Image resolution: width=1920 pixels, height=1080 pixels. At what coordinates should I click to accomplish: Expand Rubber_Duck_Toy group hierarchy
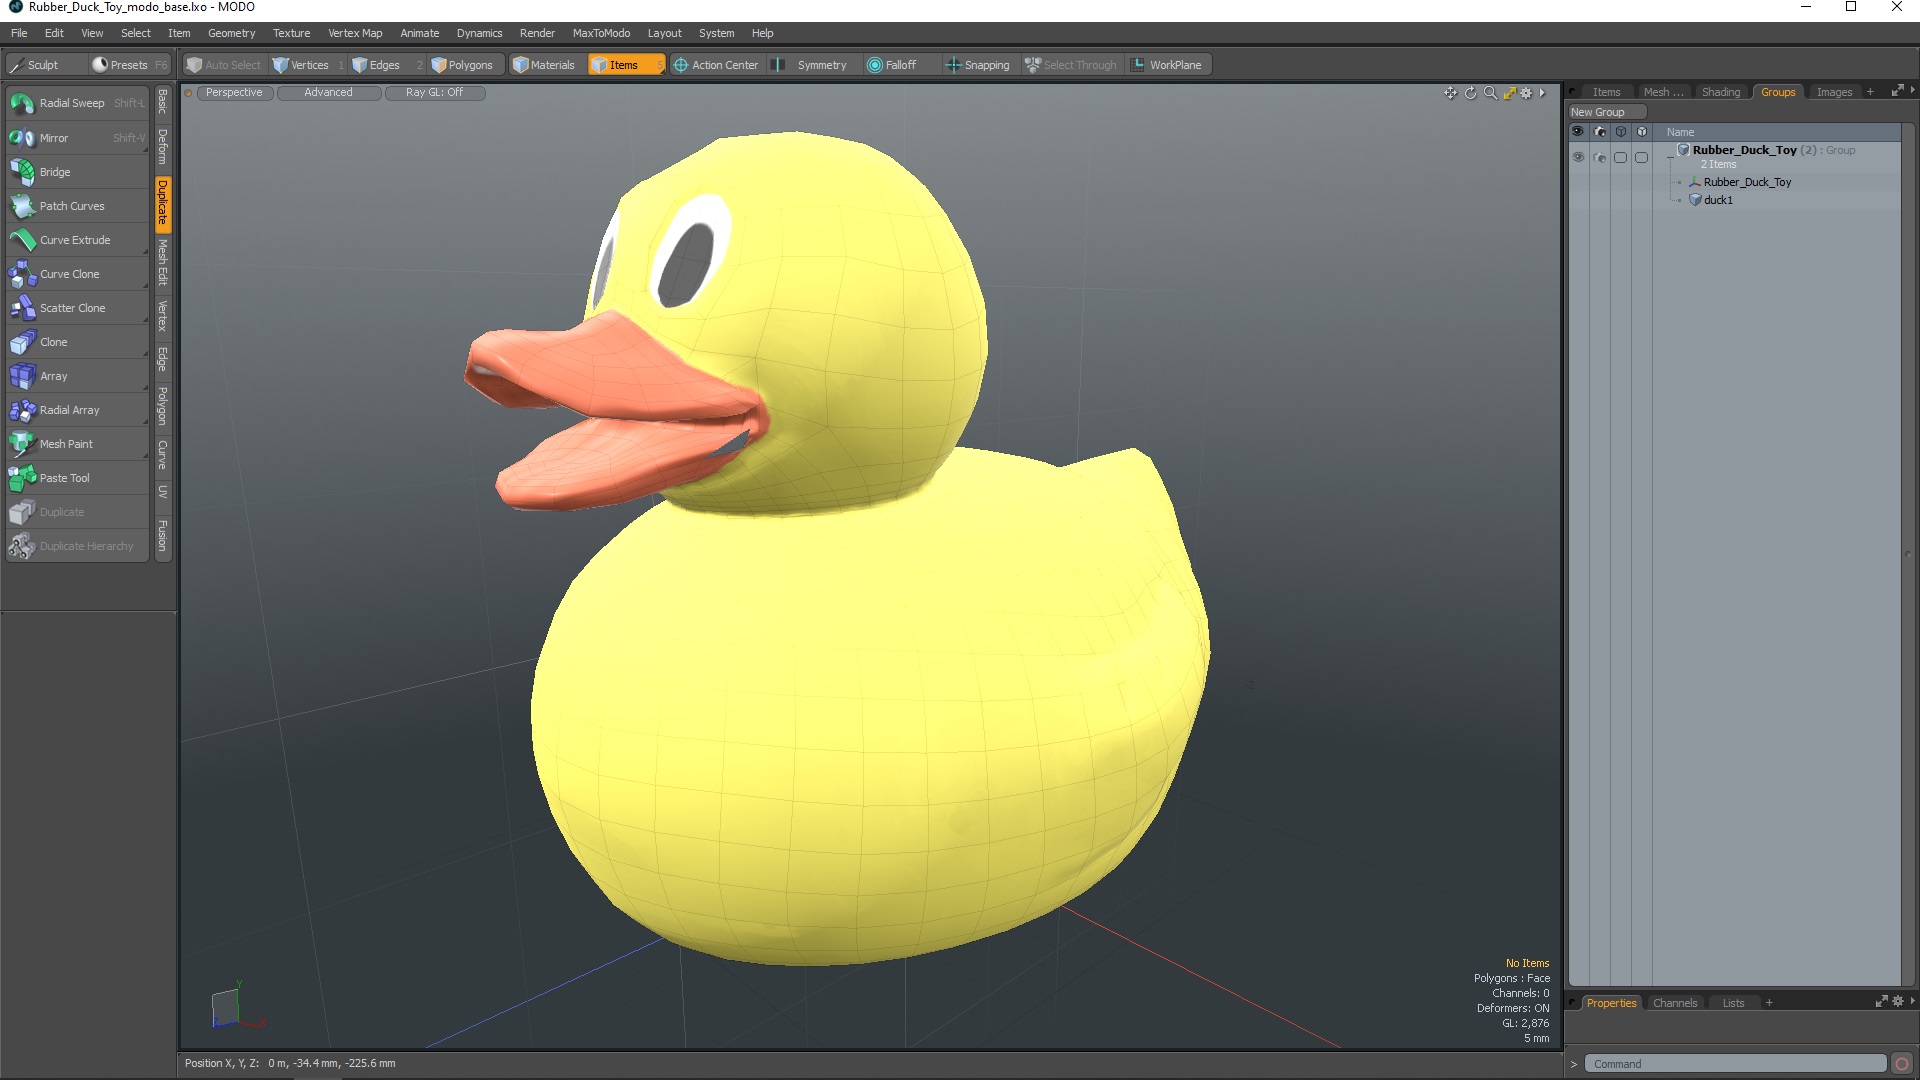click(1669, 156)
